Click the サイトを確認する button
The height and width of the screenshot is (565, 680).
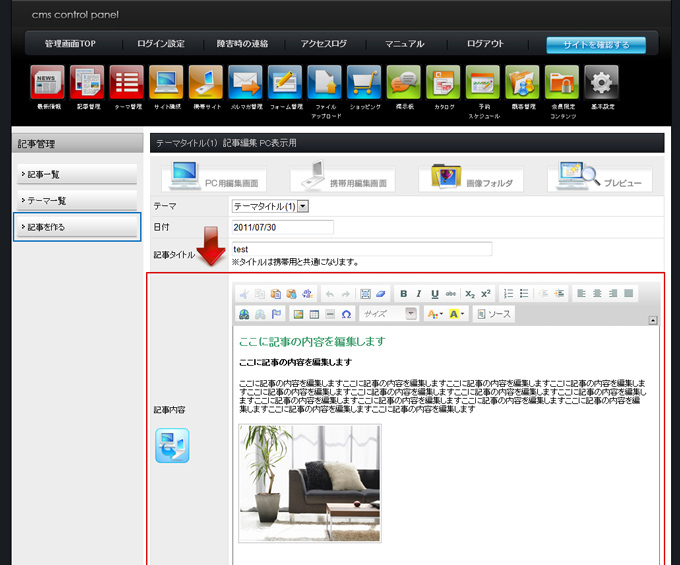(x=595, y=45)
